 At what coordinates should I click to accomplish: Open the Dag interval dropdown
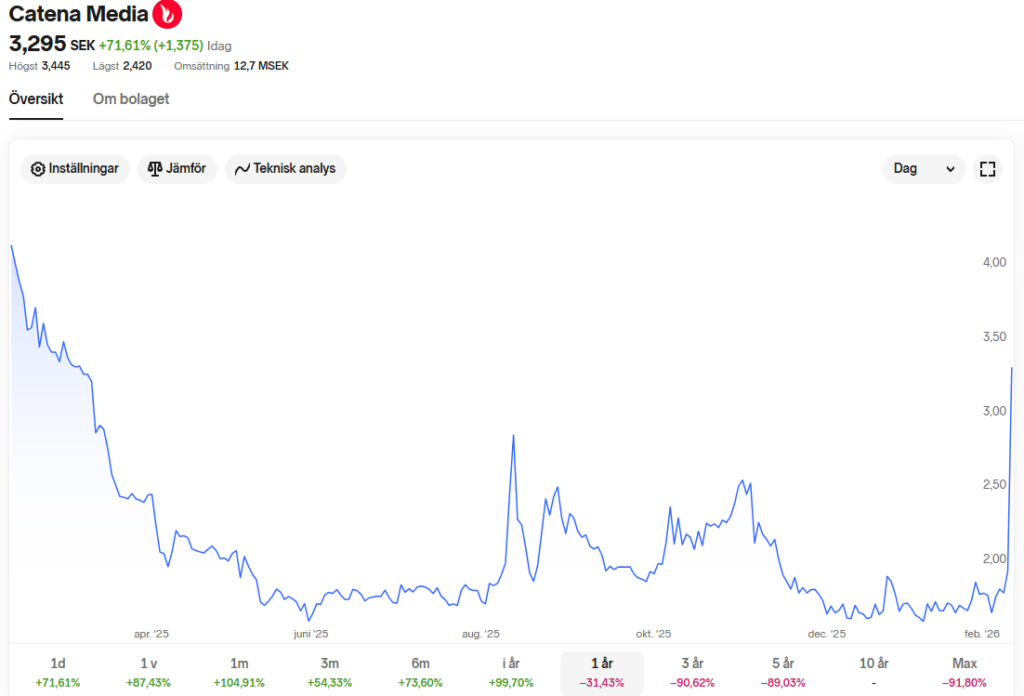924,169
